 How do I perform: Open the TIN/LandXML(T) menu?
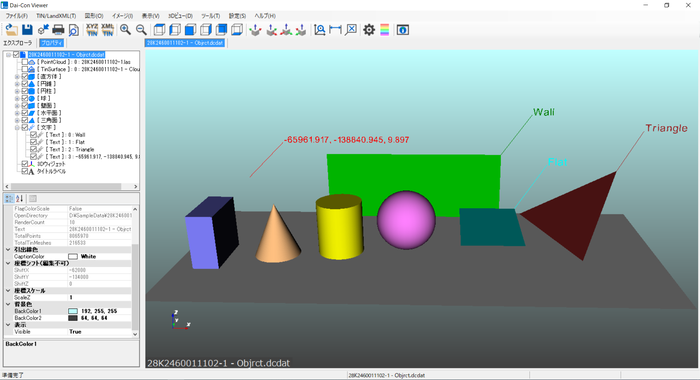(x=56, y=16)
